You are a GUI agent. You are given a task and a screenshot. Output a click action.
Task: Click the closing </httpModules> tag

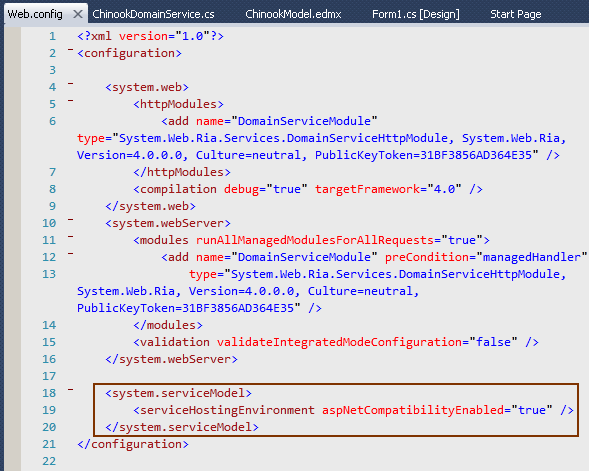(182, 172)
